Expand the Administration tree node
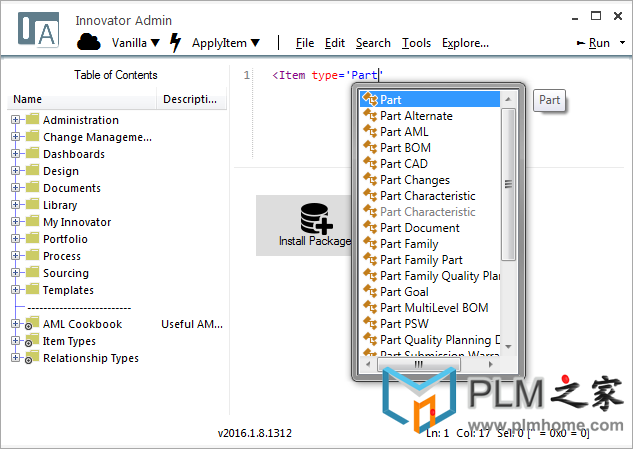The height and width of the screenshot is (449, 633). (x=15, y=120)
